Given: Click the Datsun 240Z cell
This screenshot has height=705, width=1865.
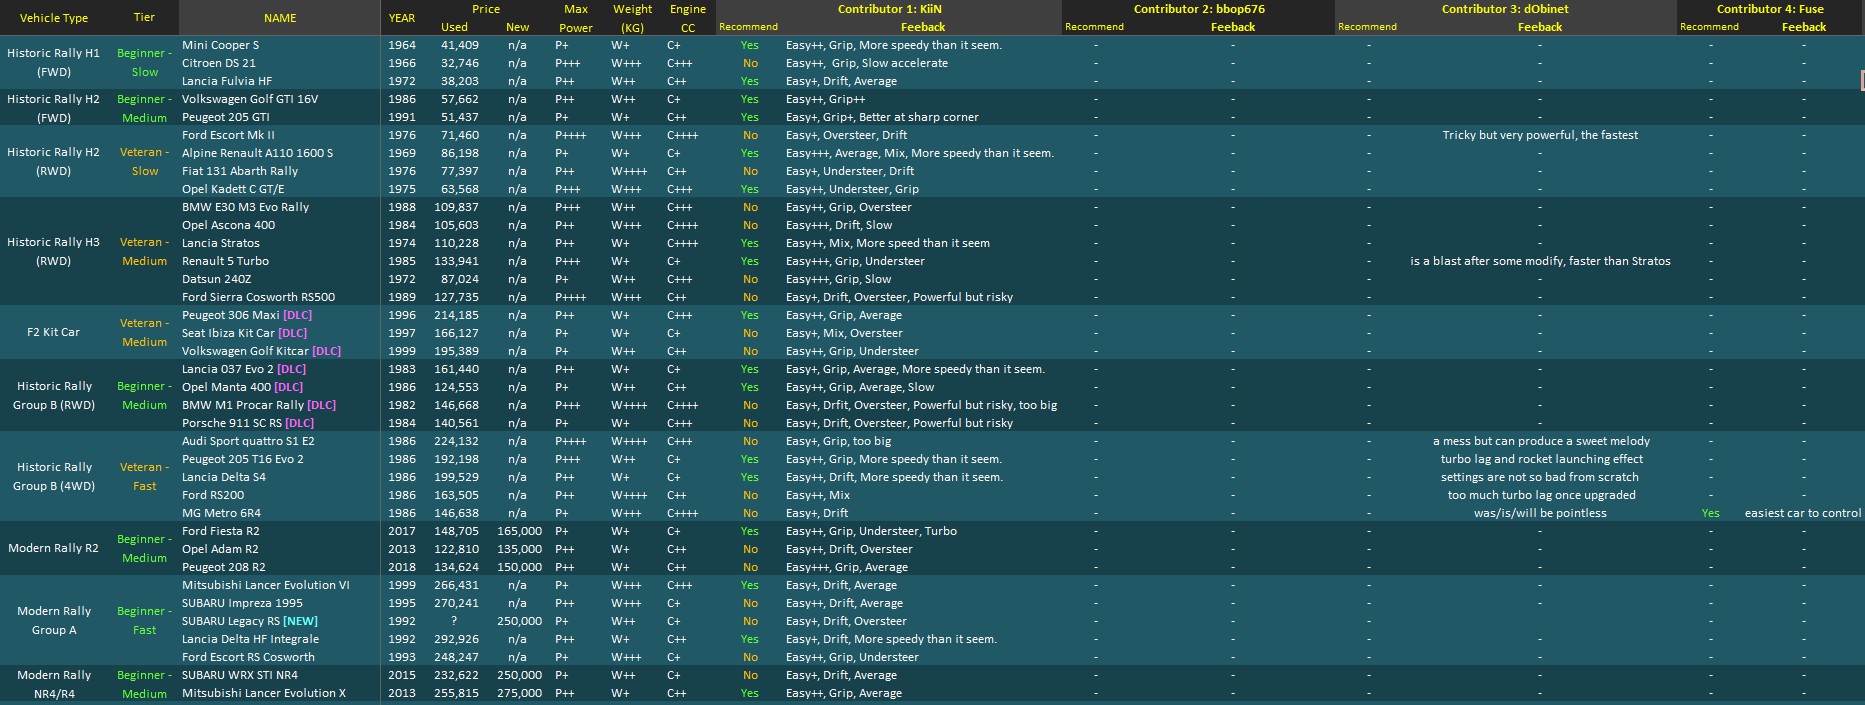Looking at the screenshot, I should click(x=280, y=279).
